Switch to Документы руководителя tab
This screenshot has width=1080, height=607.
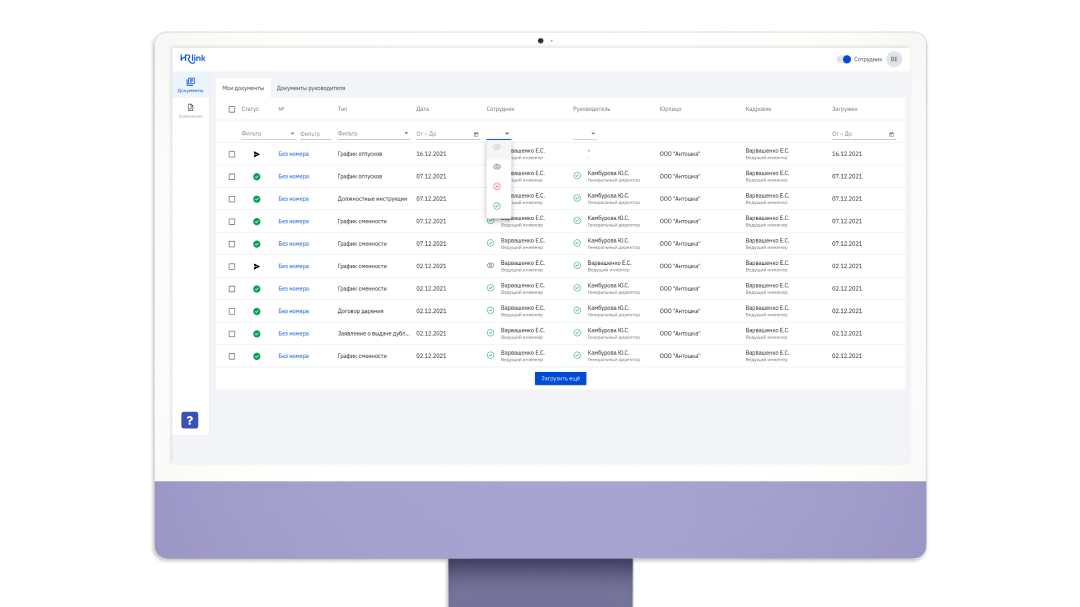click(x=311, y=88)
